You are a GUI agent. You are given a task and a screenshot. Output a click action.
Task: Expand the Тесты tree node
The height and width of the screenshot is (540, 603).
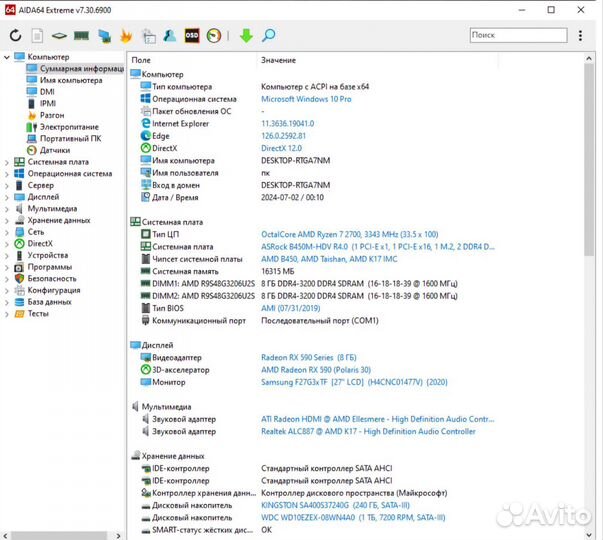pyautogui.click(x=7, y=314)
